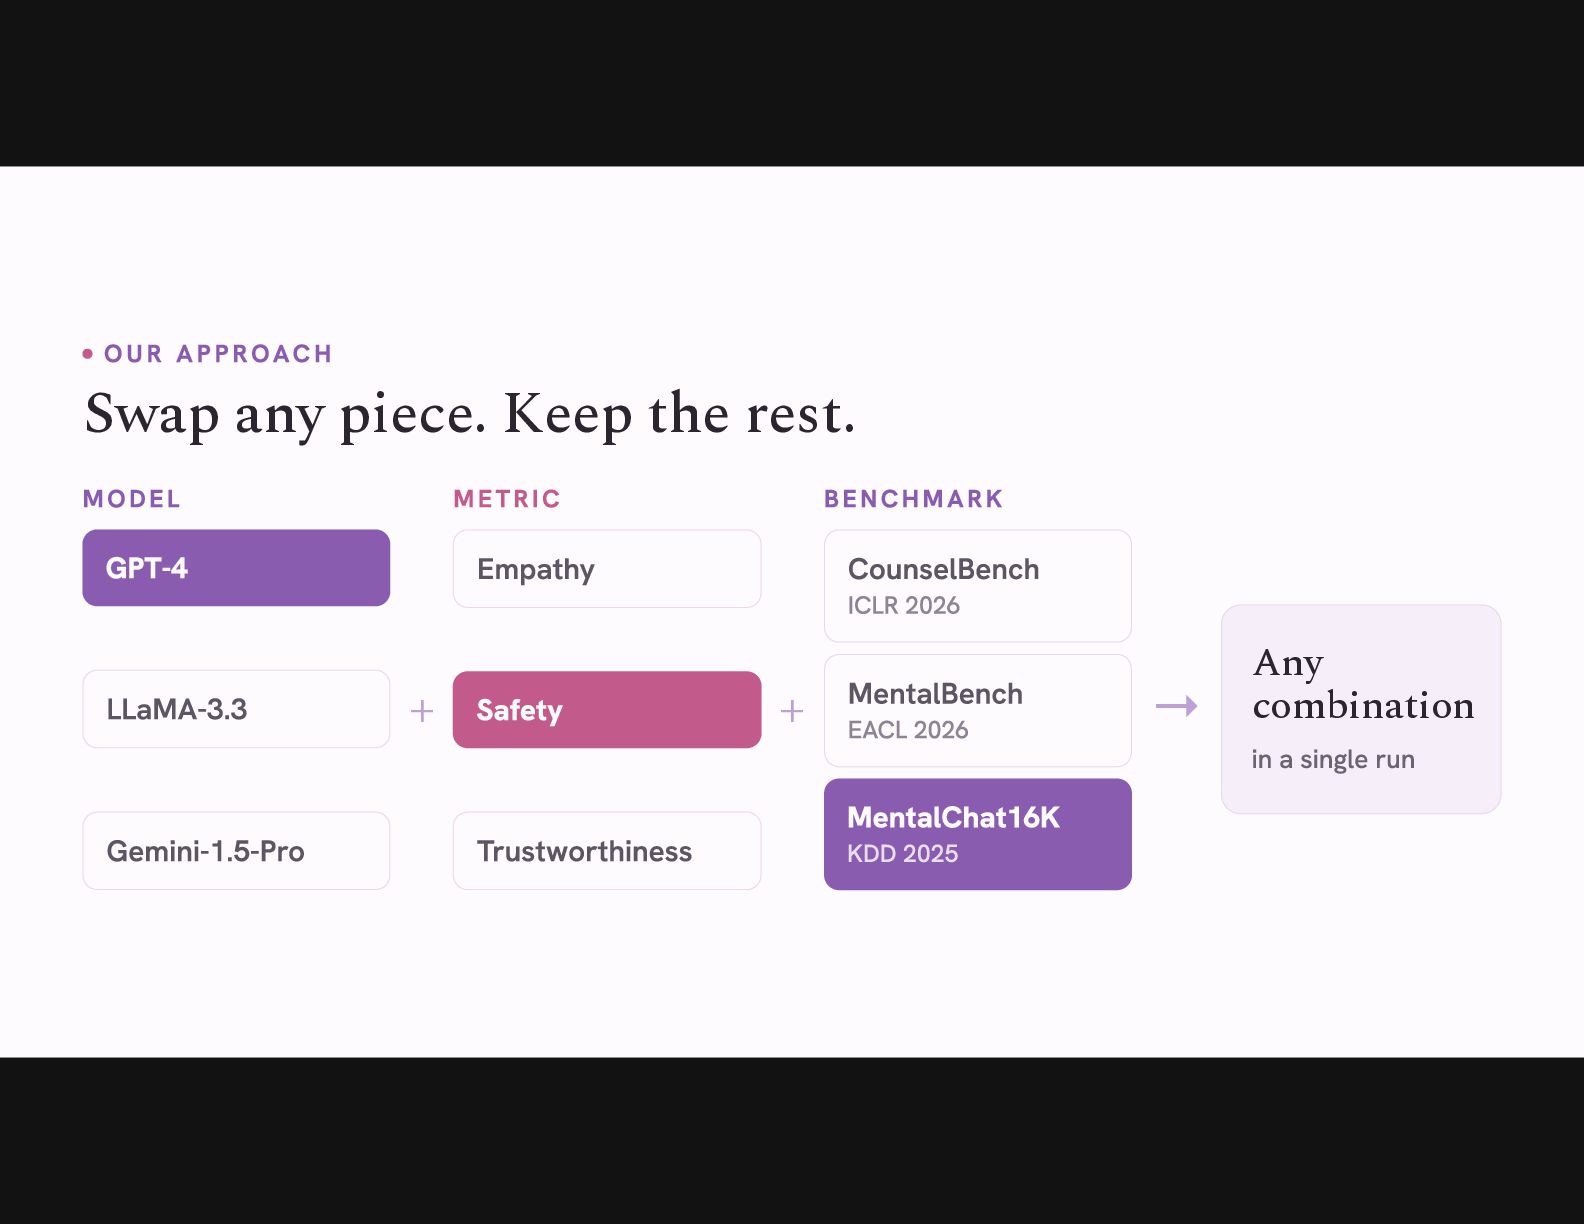Viewport: 1584px width, 1224px height.
Task: Choose the LLaMA-3.3 model option
Action: tap(236, 709)
